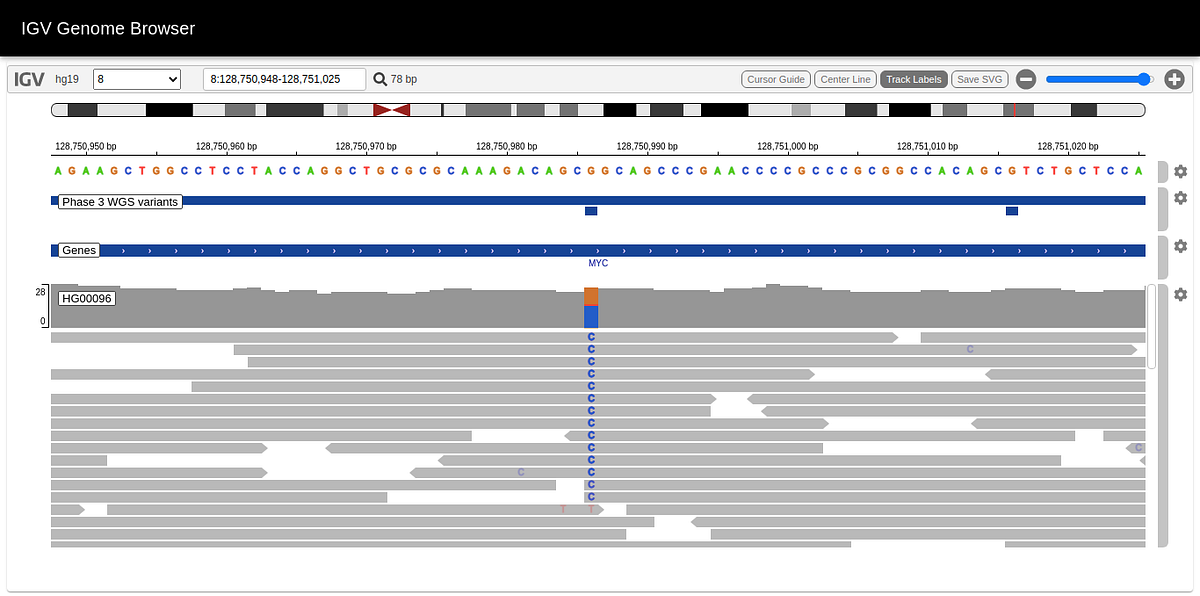Click the locus coordinates input field
The width and height of the screenshot is (1200, 596).
[x=284, y=78]
